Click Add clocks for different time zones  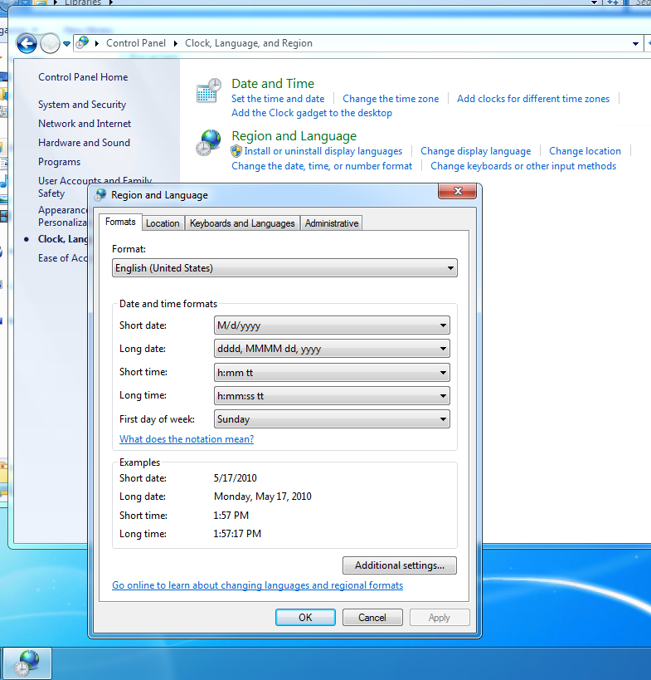(533, 99)
